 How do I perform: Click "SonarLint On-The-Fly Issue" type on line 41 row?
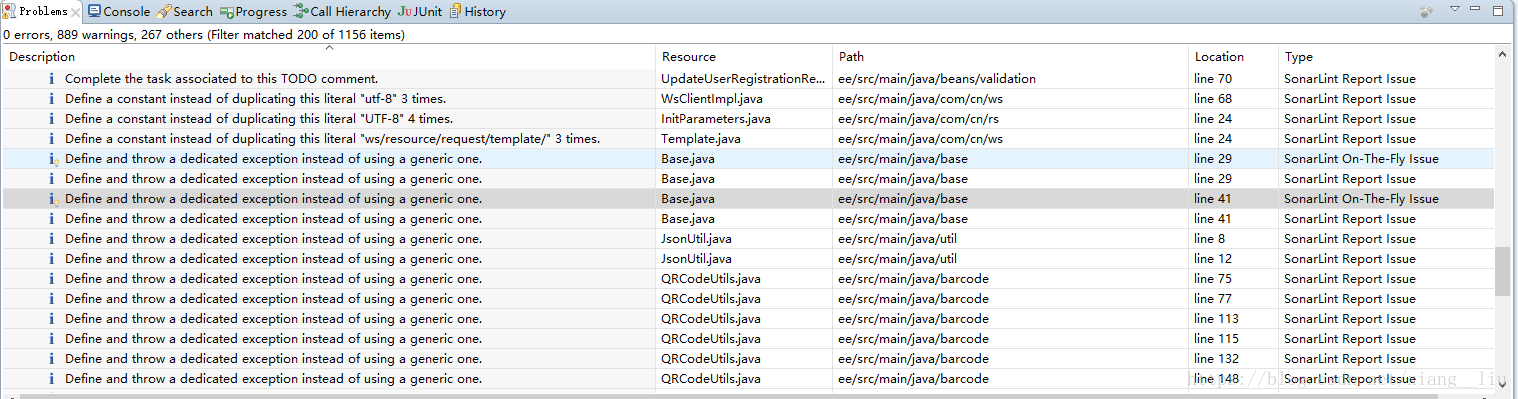click(x=1387, y=199)
